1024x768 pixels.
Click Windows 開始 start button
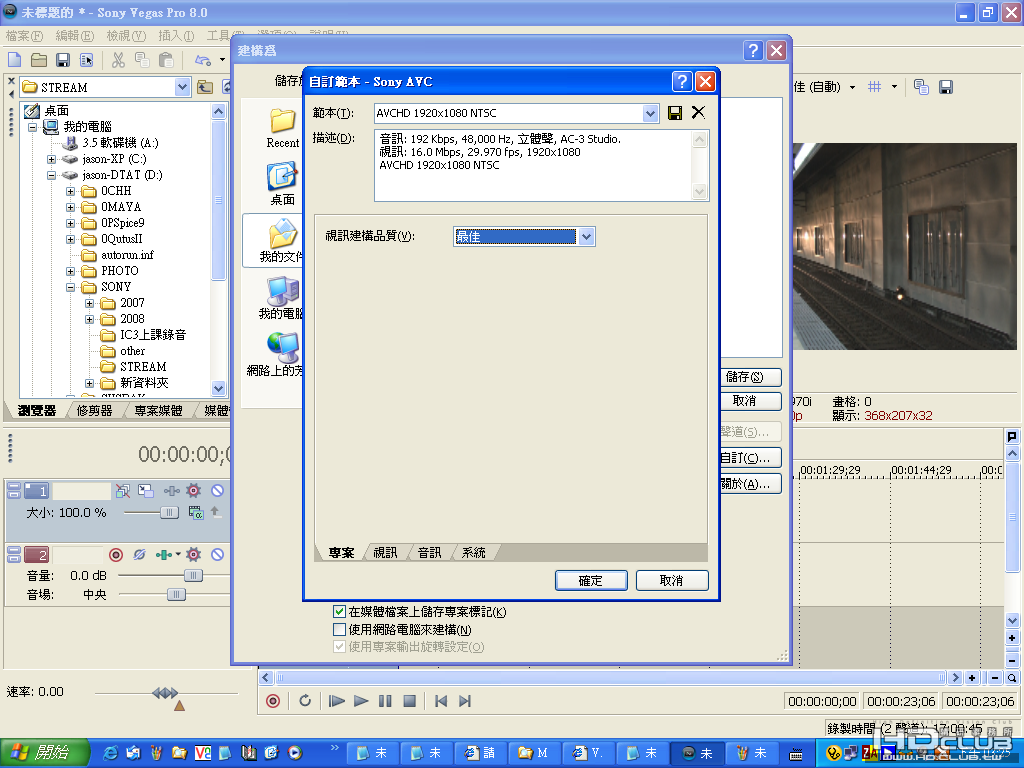coord(44,753)
